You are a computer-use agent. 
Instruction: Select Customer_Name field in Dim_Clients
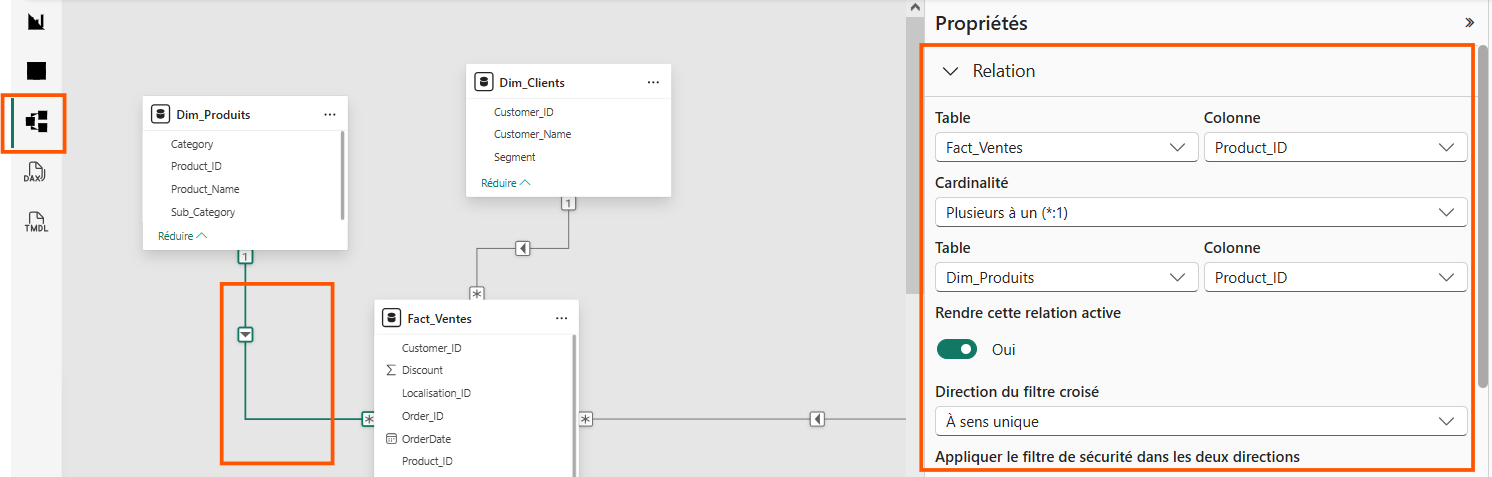tap(533, 134)
